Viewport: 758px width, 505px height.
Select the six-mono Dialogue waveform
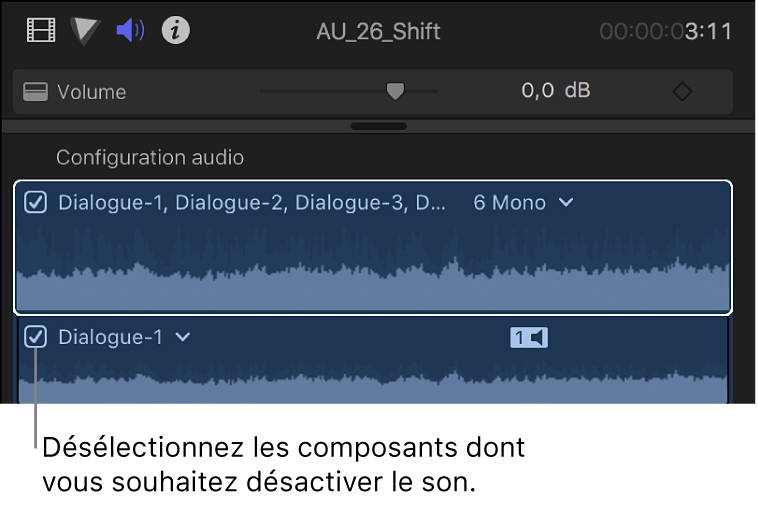(372, 268)
